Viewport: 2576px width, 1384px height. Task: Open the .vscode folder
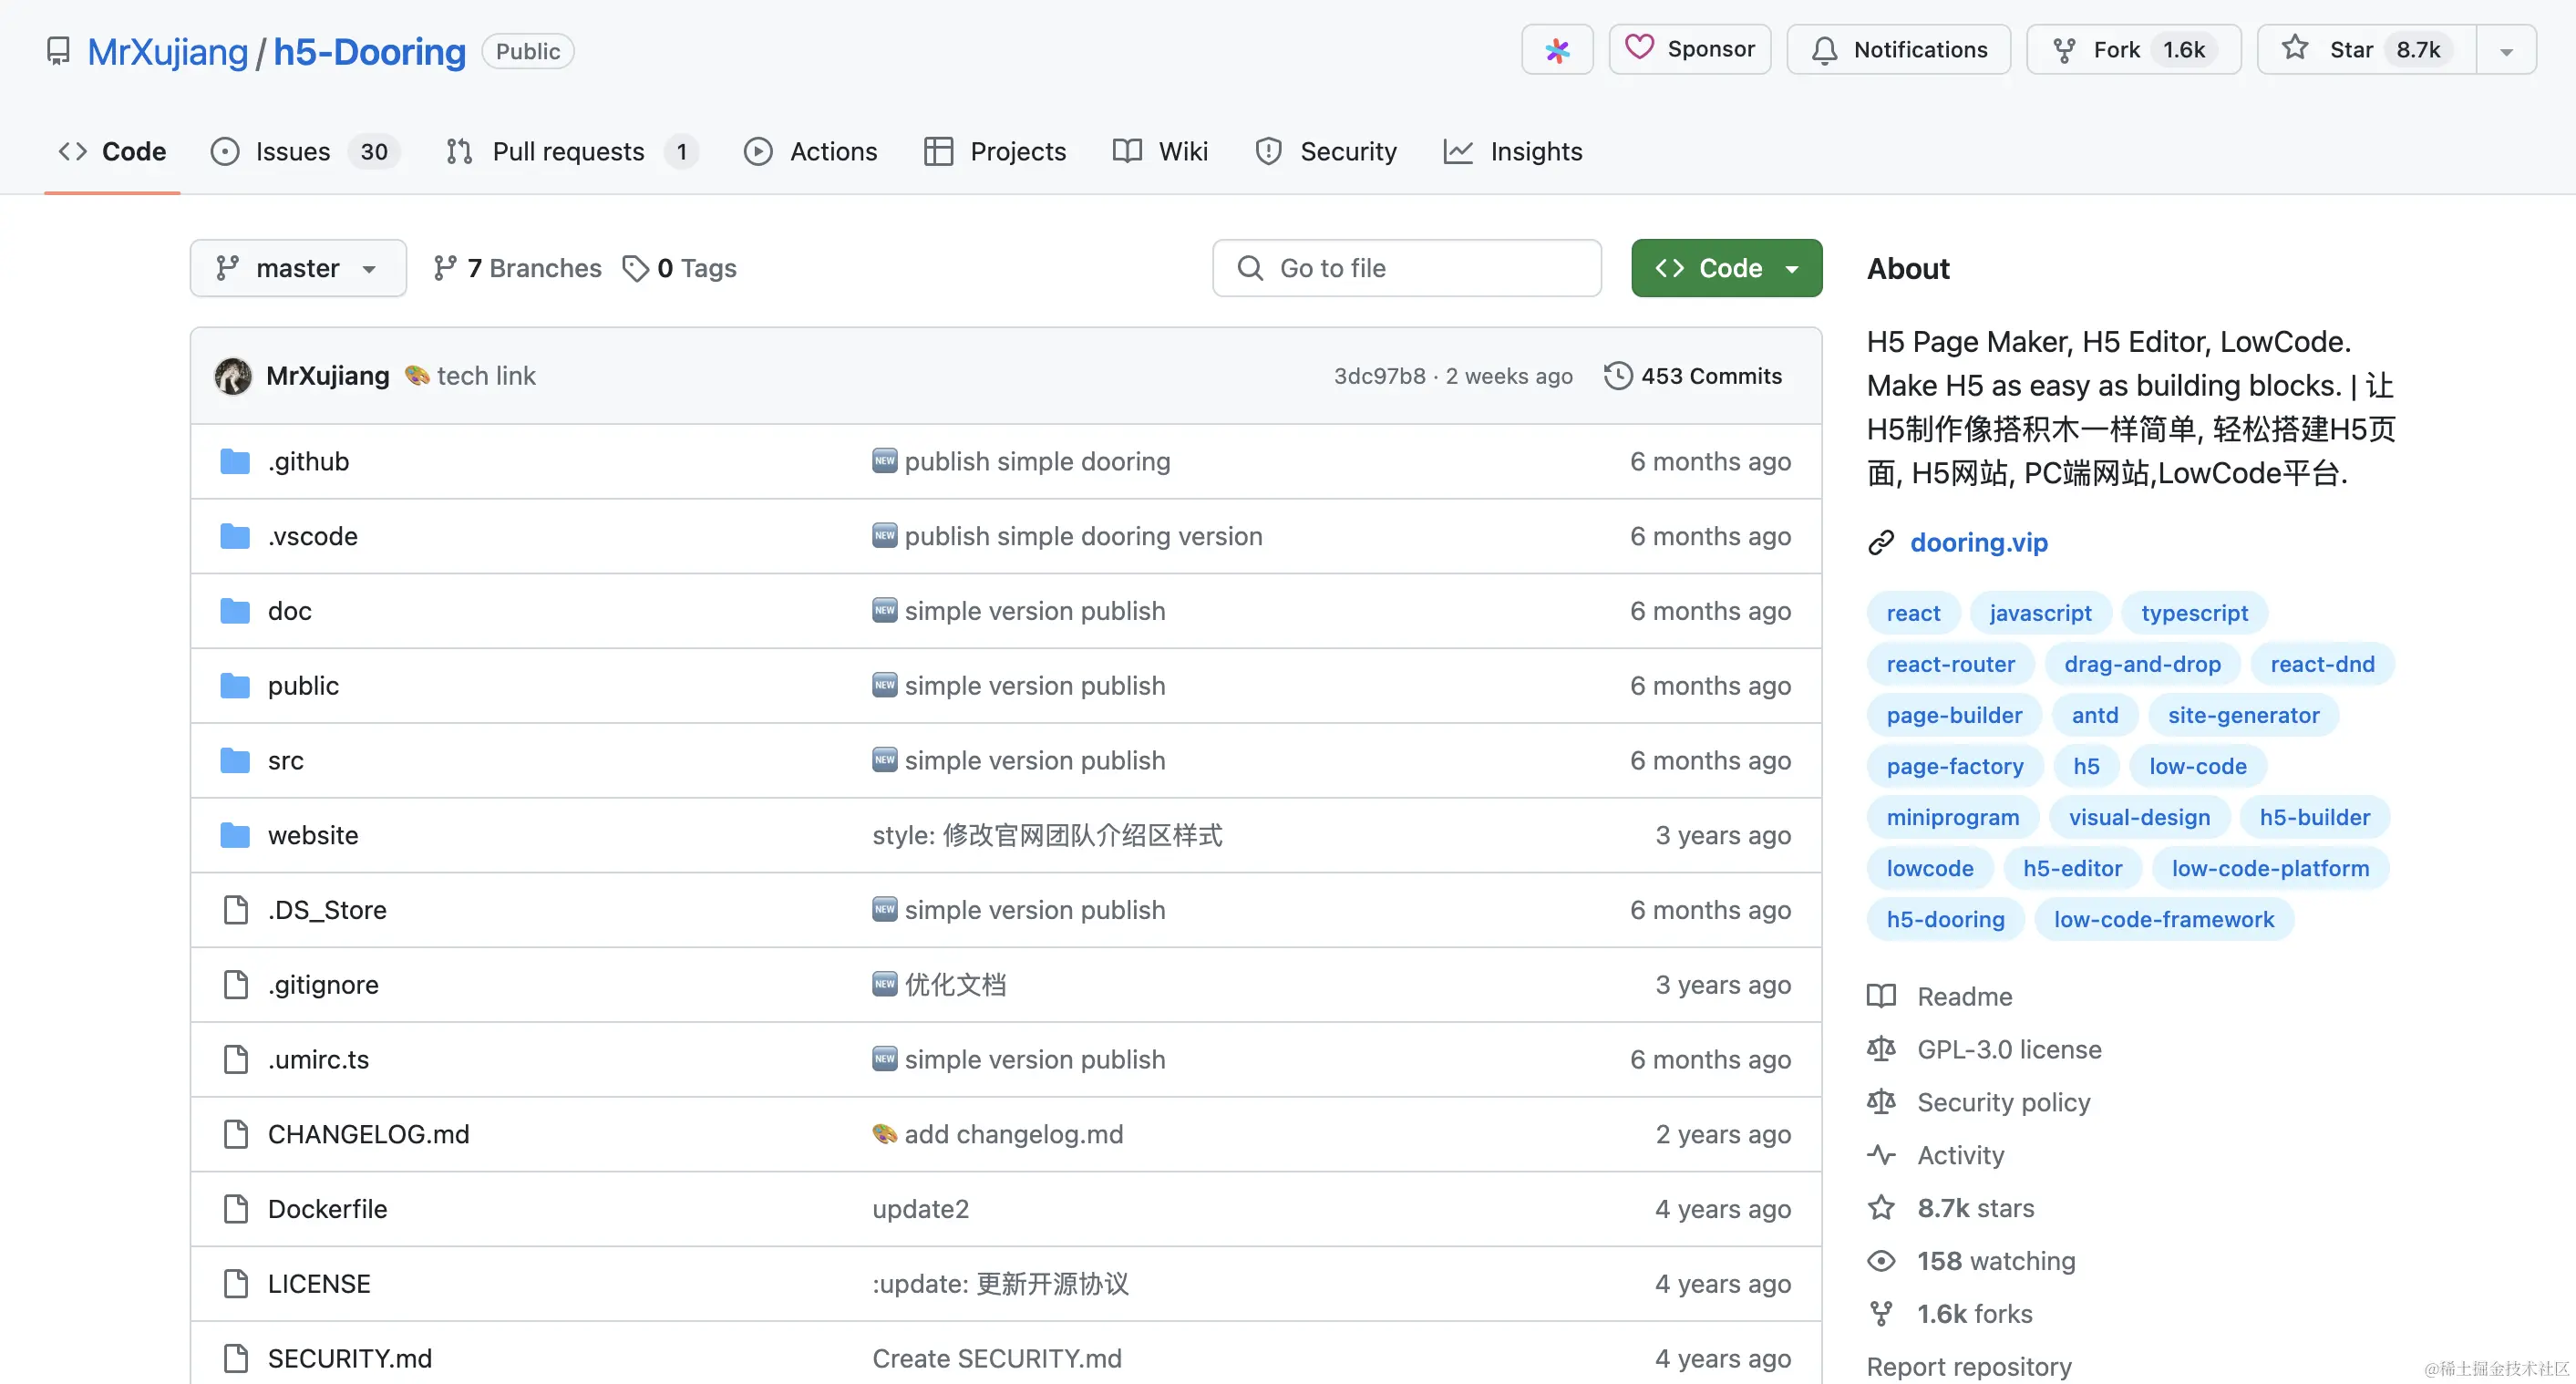pos(312,536)
